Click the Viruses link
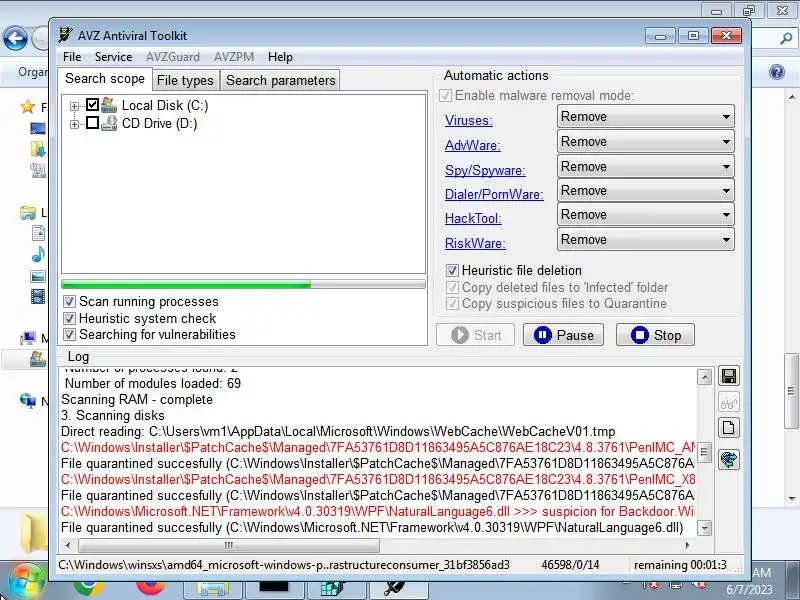Image resolution: width=800 pixels, height=600 pixels. [x=468, y=120]
